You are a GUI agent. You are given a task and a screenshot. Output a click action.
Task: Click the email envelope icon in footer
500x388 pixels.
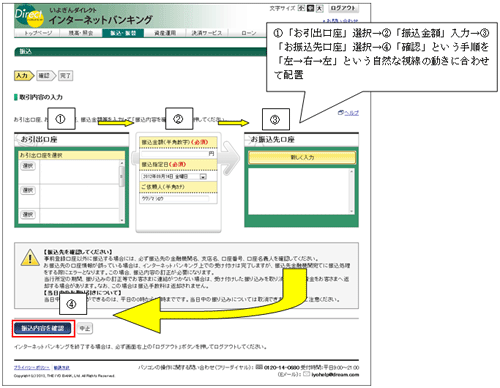[306, 374]
